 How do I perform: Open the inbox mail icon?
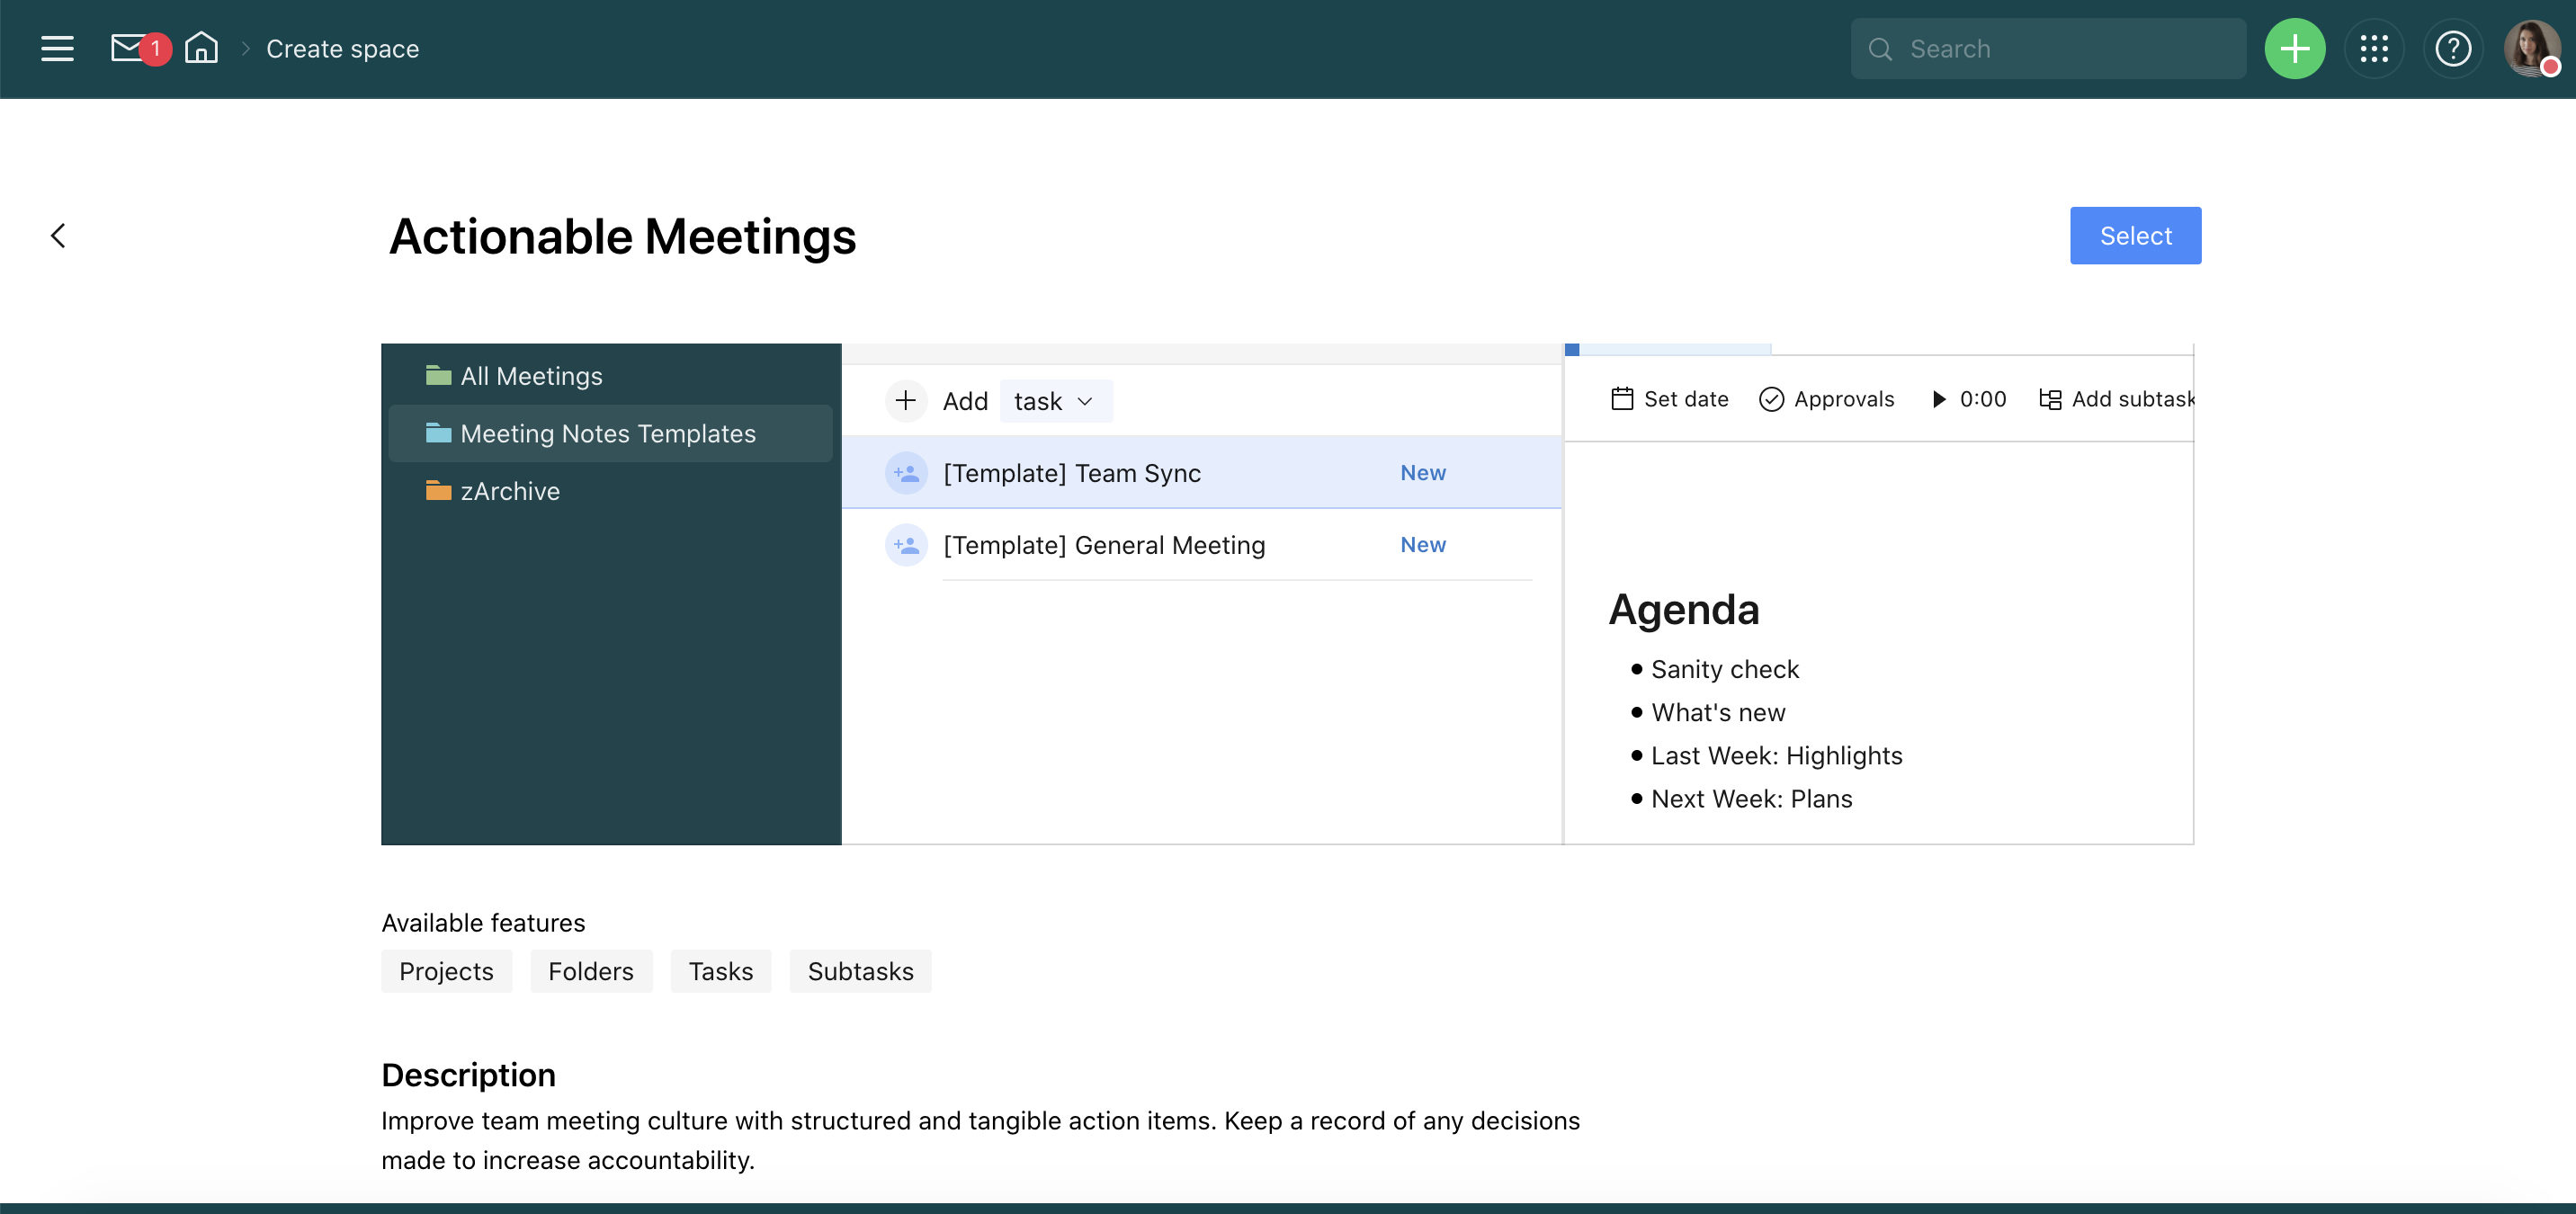click(128, 48)
